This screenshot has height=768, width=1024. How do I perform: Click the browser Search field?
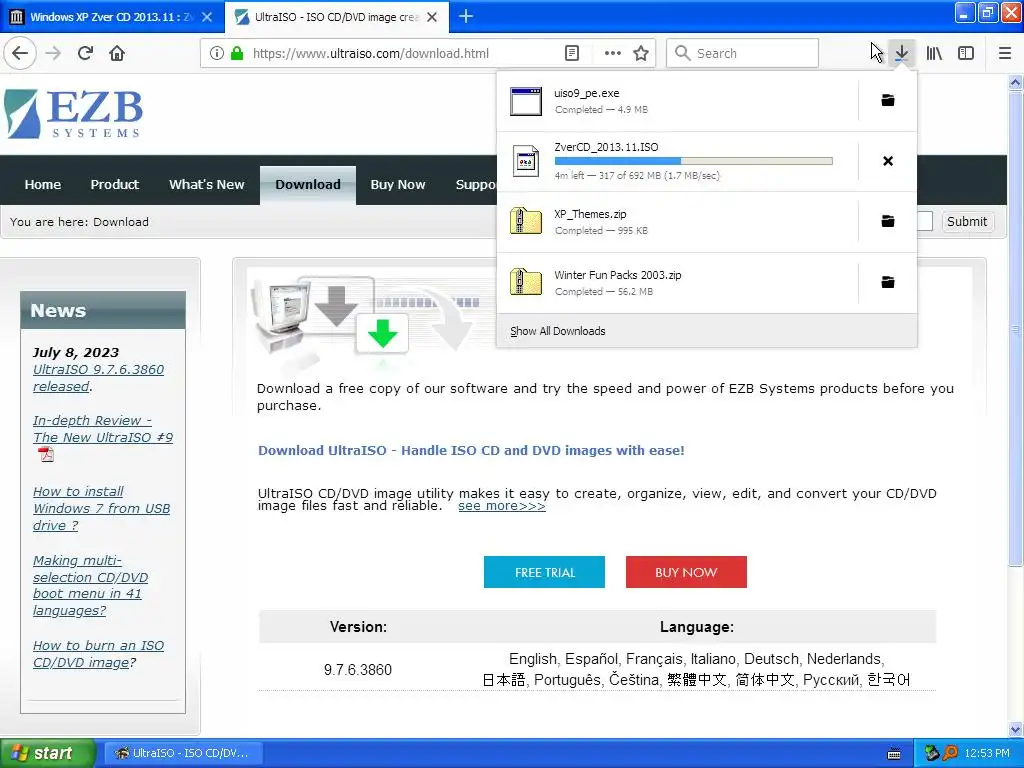click(743, 53)
